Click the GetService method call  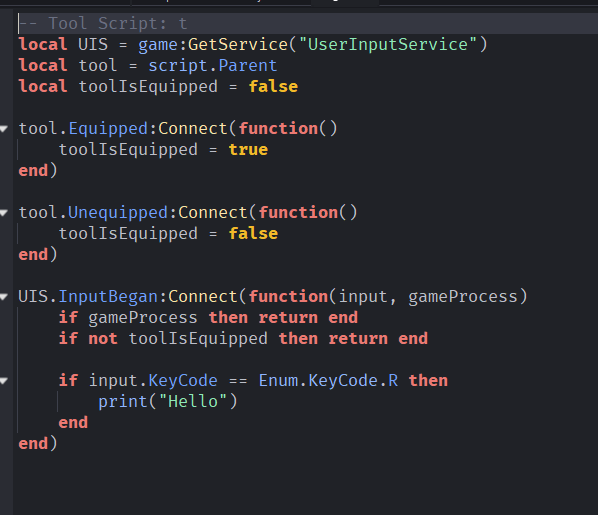point(238,45)
